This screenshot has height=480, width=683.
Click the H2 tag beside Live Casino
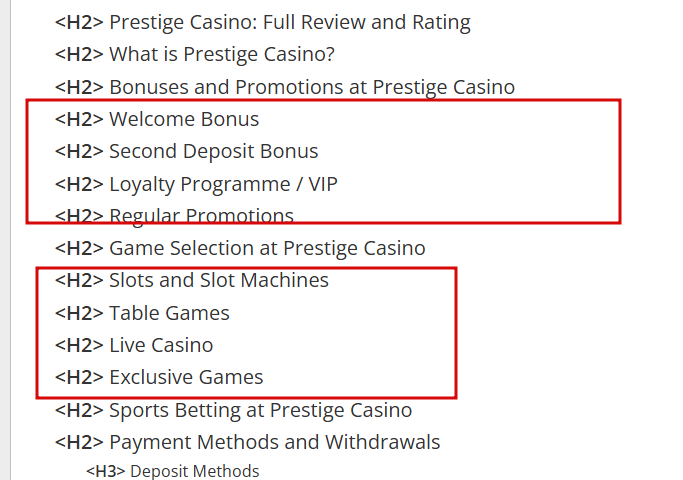coord(79,345)
